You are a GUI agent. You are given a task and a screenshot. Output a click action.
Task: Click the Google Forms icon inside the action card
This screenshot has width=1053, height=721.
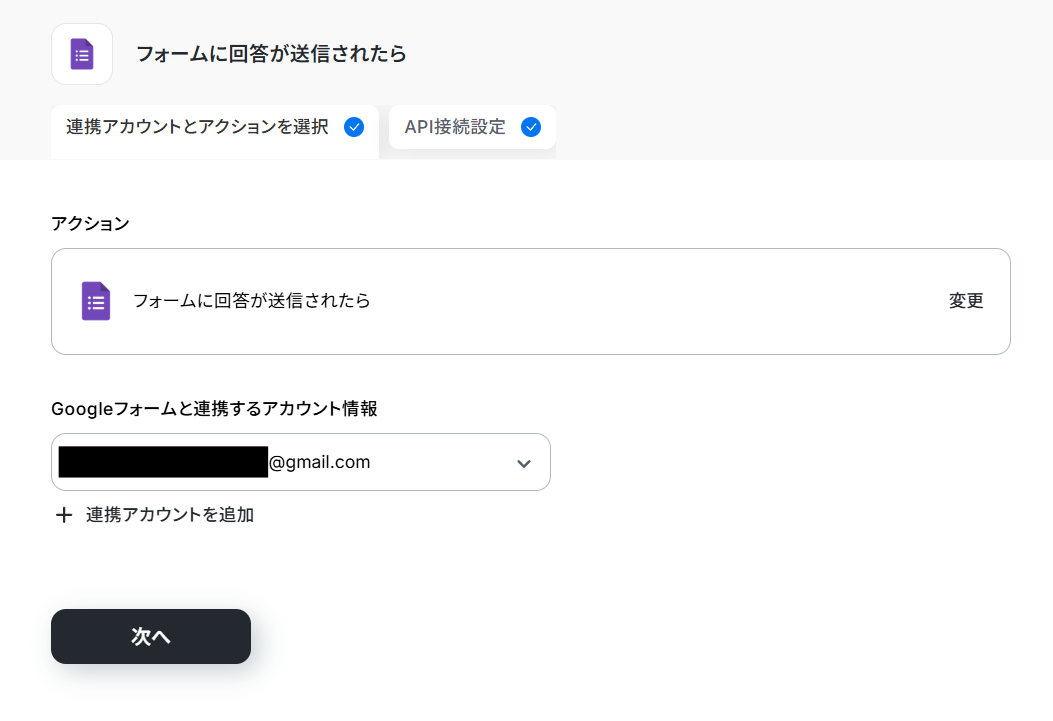point(96,301)
